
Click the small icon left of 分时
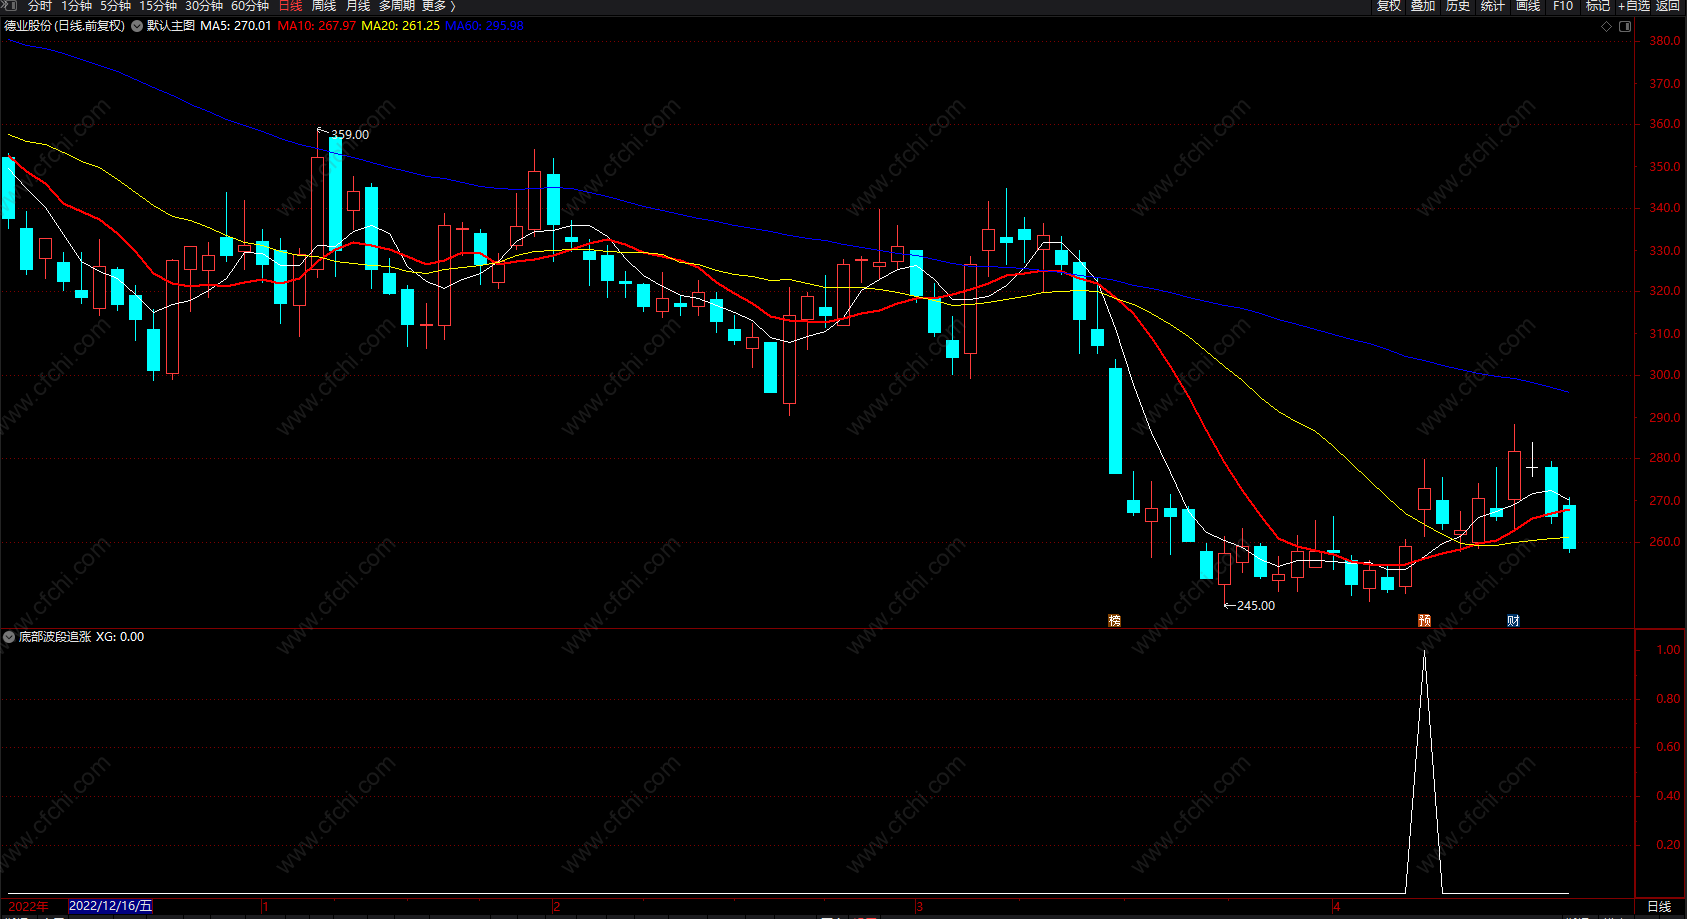(11, 6)
